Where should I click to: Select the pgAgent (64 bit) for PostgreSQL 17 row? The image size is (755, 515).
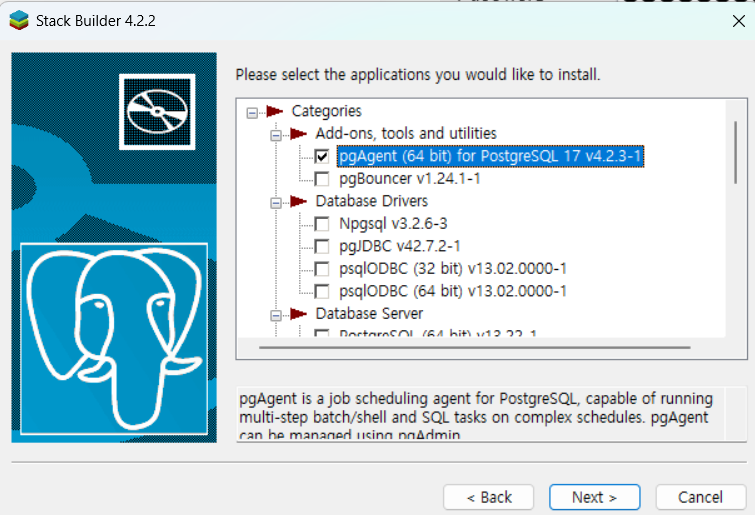point(490,156)
